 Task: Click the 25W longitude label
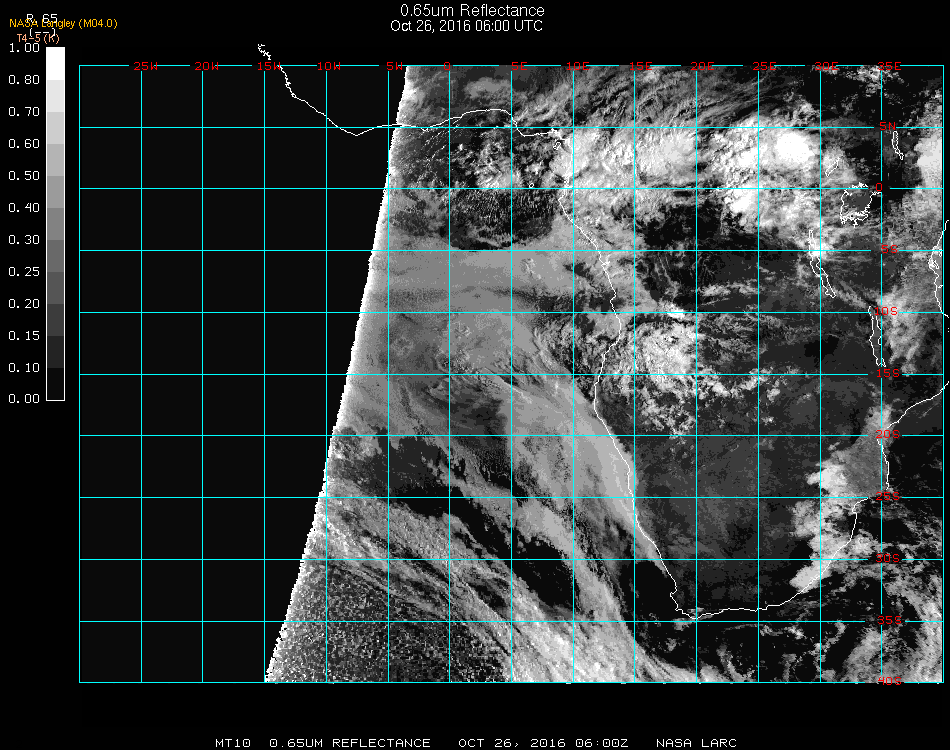pyautogui.click(x=146, y=67)
